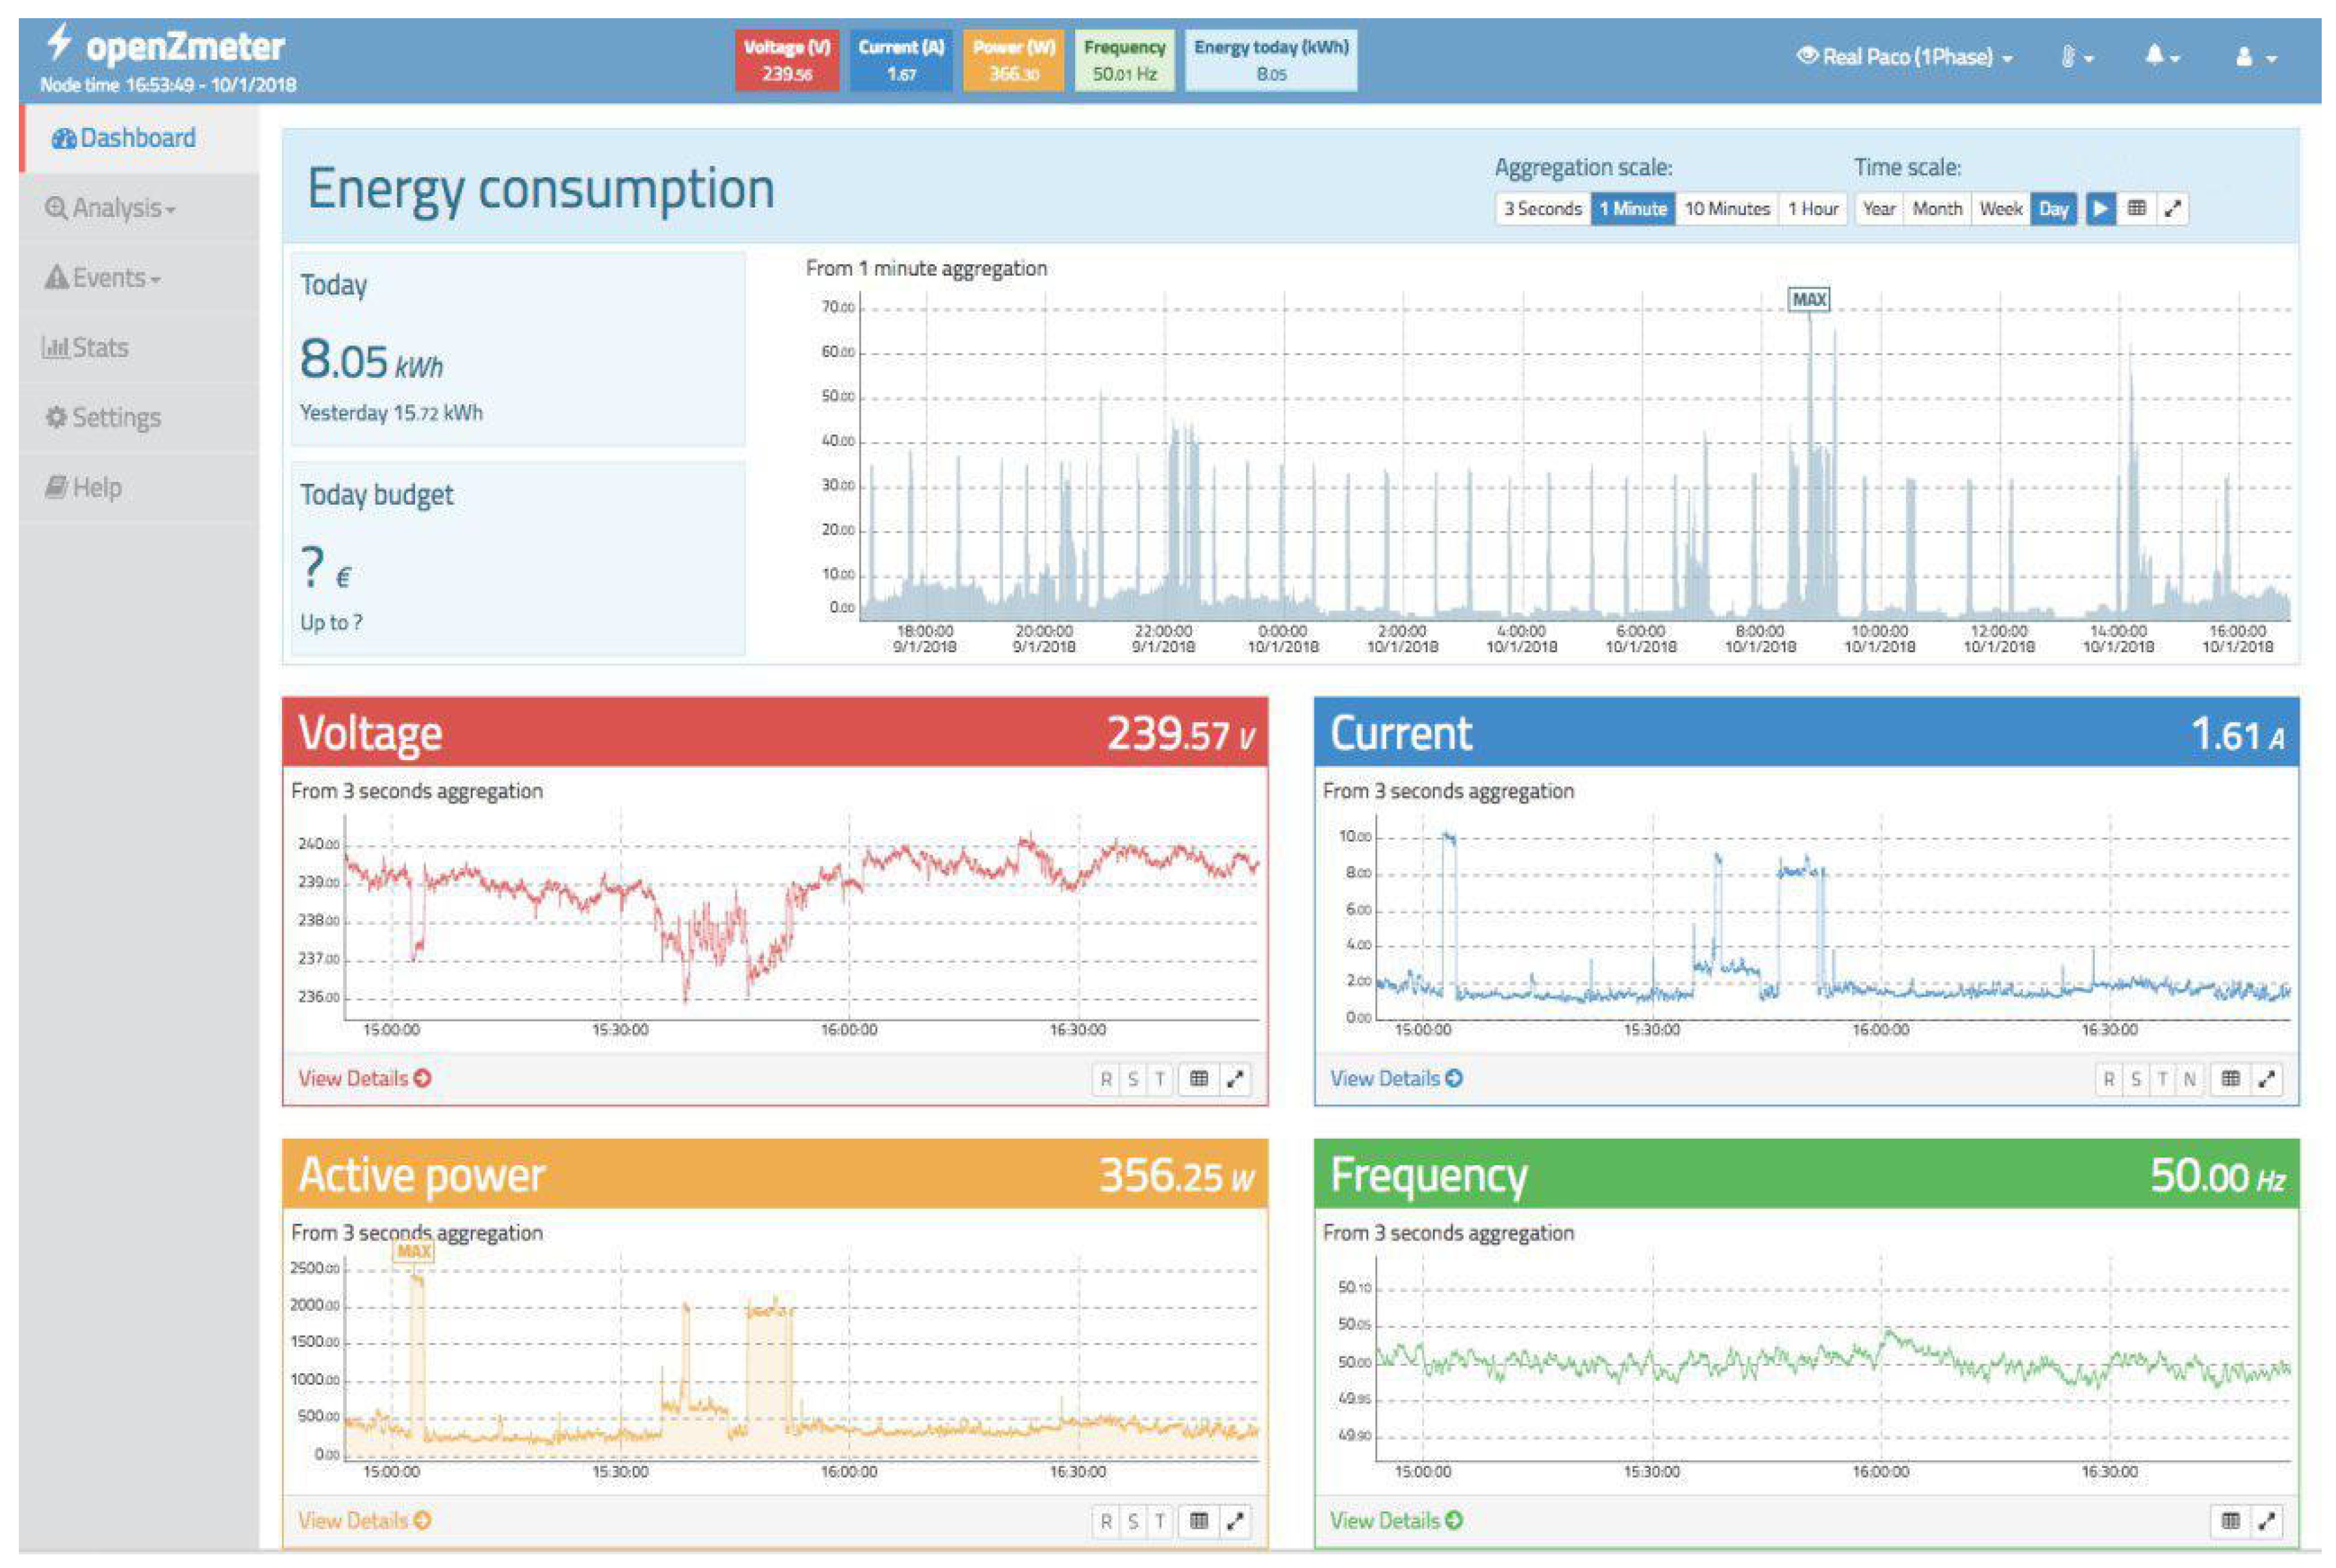Open the Real Paco (1Phase) device dropdown
Screen dimensions: 2336x1568
point(1905,57)
